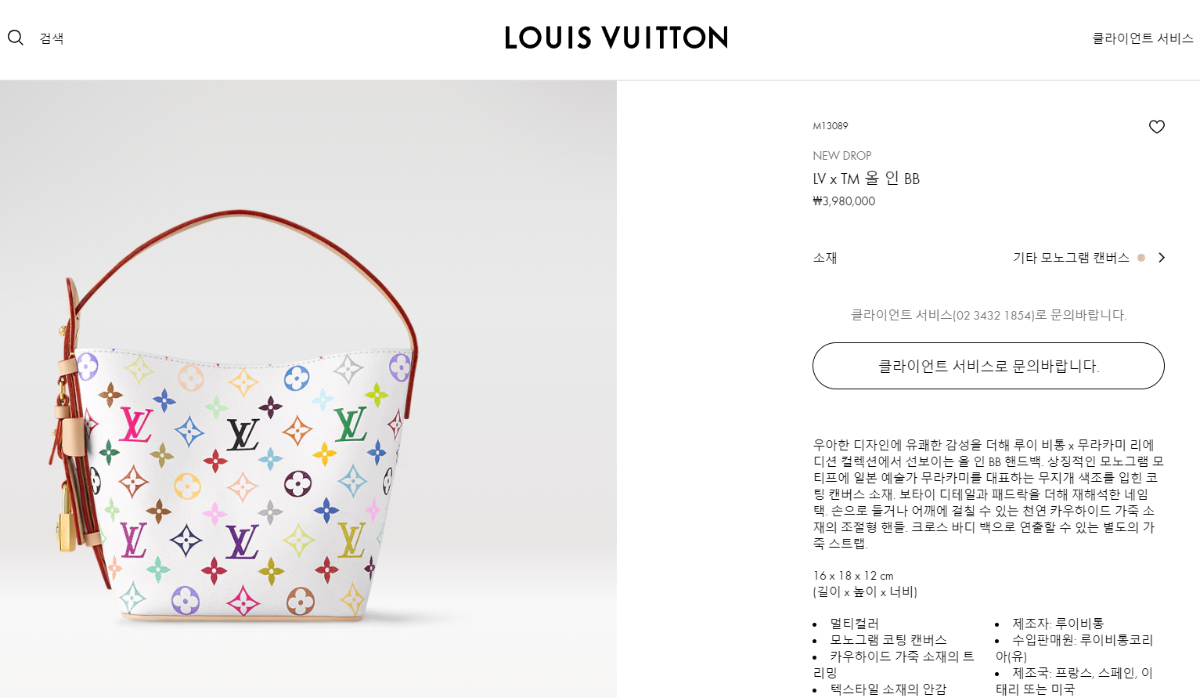Call client service number 02 3432 1854
This screenshot has width=1200, height=698.
[994, 315]
